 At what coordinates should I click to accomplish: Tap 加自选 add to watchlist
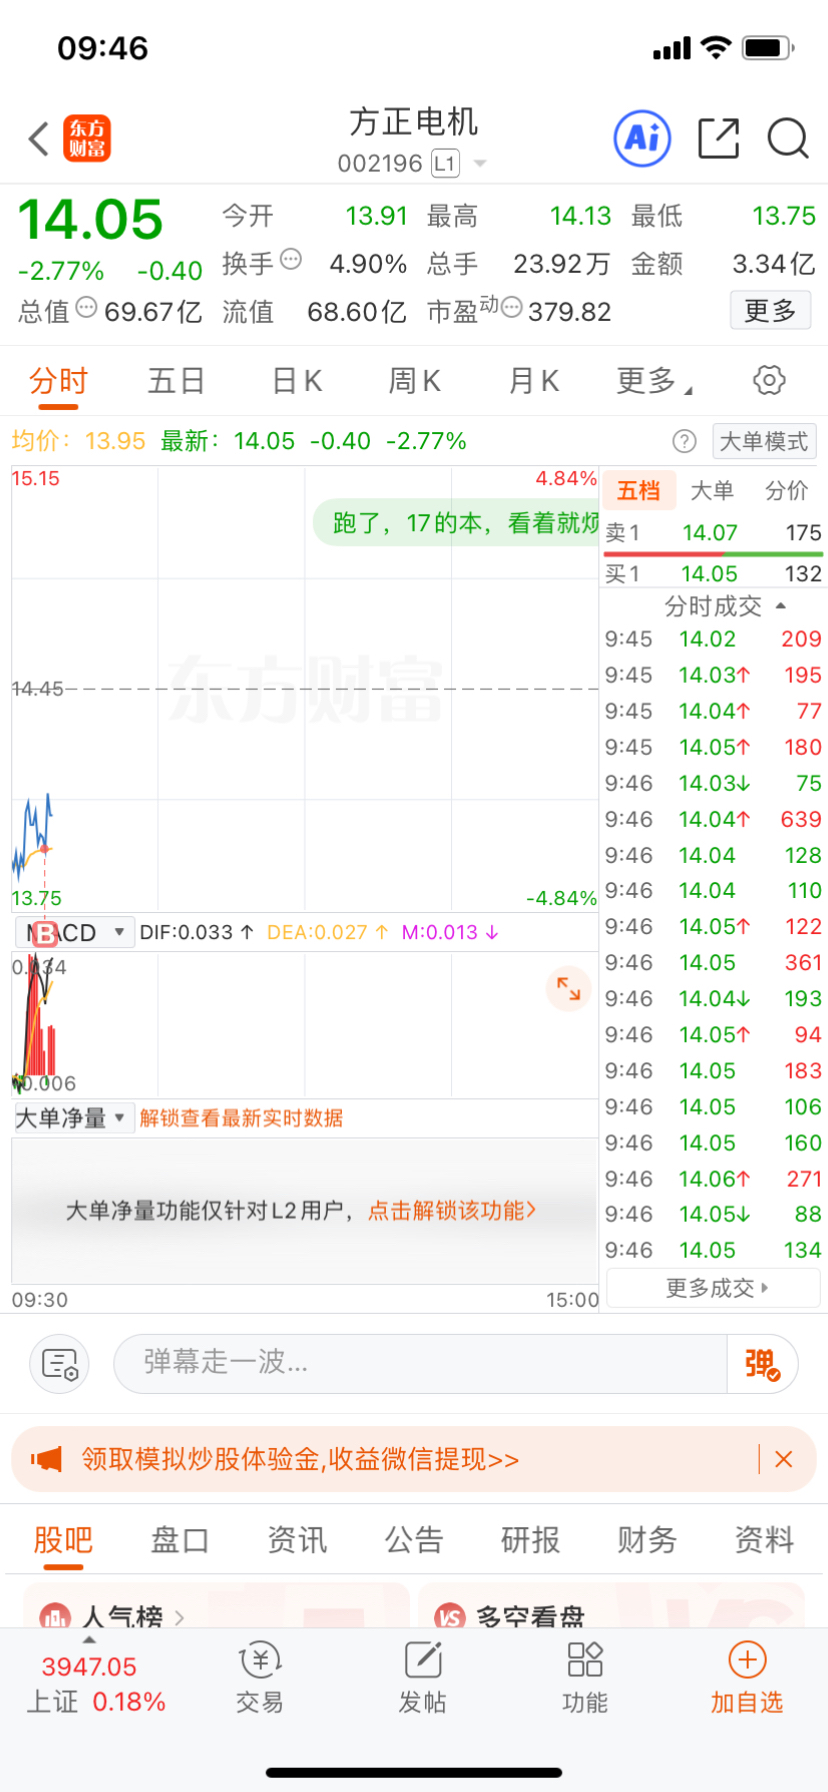(x=747, y=1678)
